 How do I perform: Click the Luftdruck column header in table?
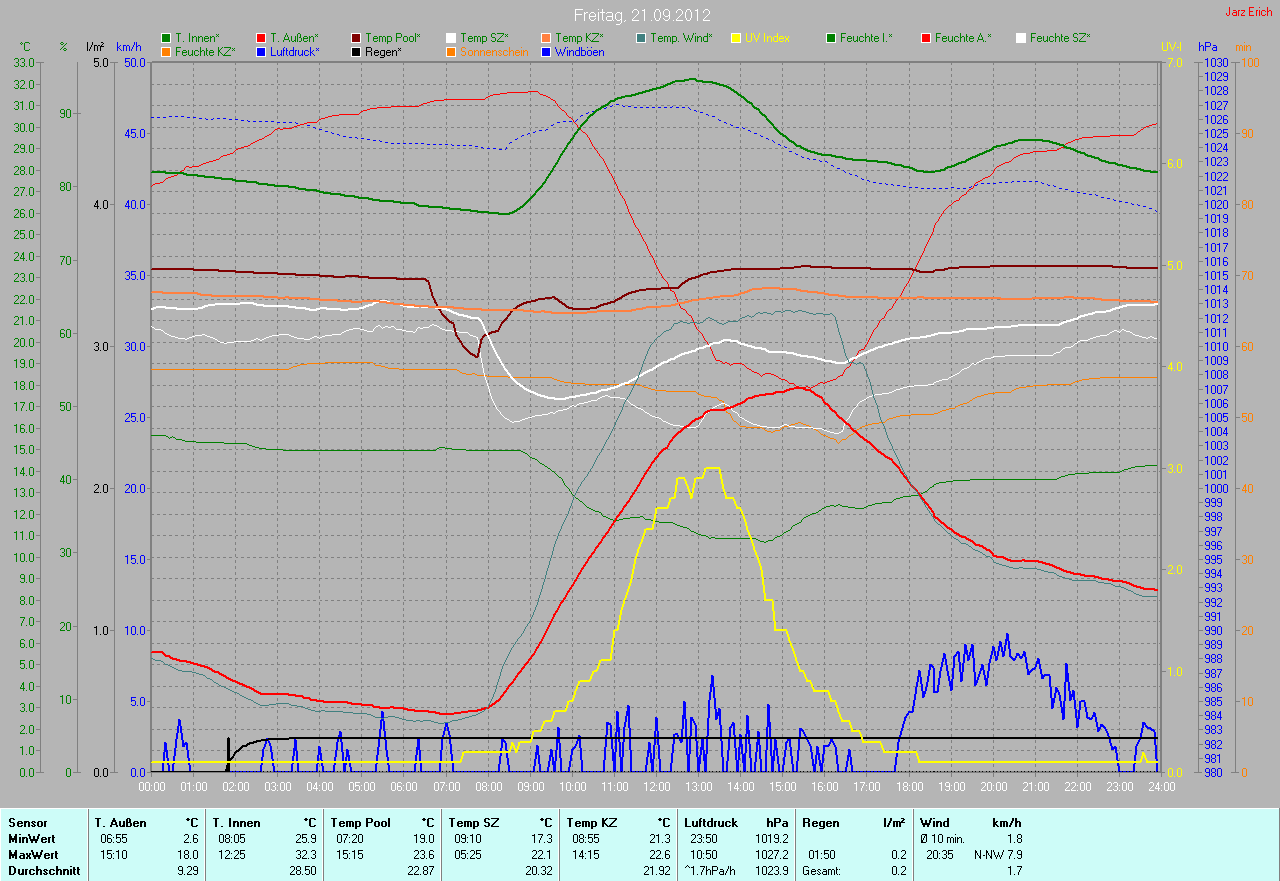pos(712,823)
